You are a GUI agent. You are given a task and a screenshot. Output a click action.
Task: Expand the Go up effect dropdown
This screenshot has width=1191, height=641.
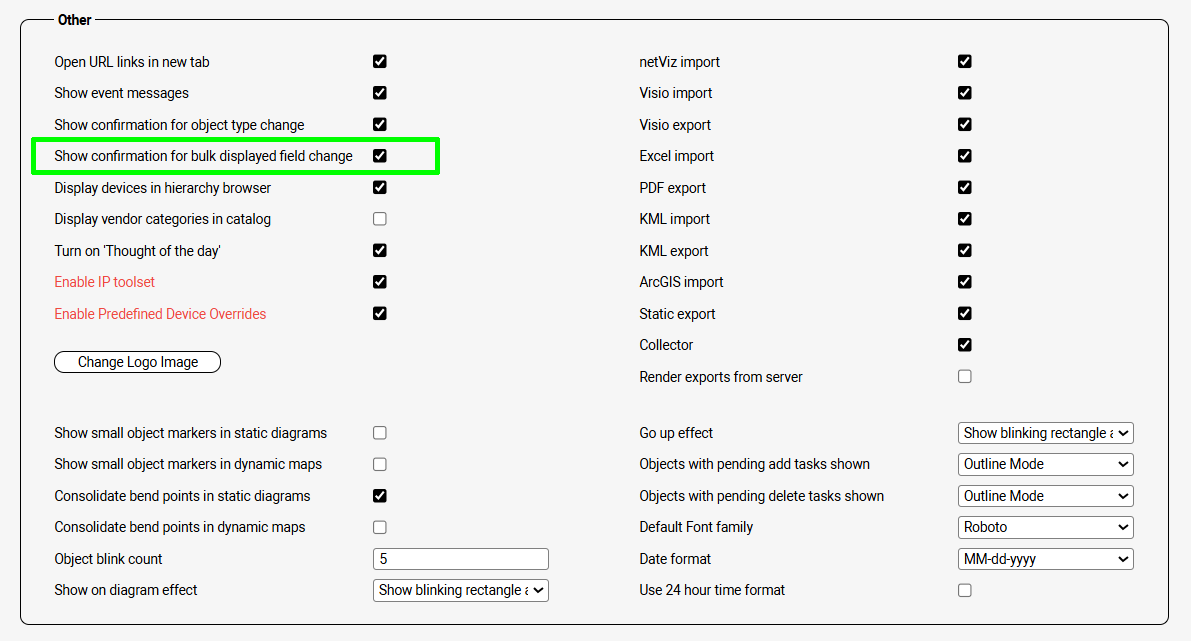1045,433
